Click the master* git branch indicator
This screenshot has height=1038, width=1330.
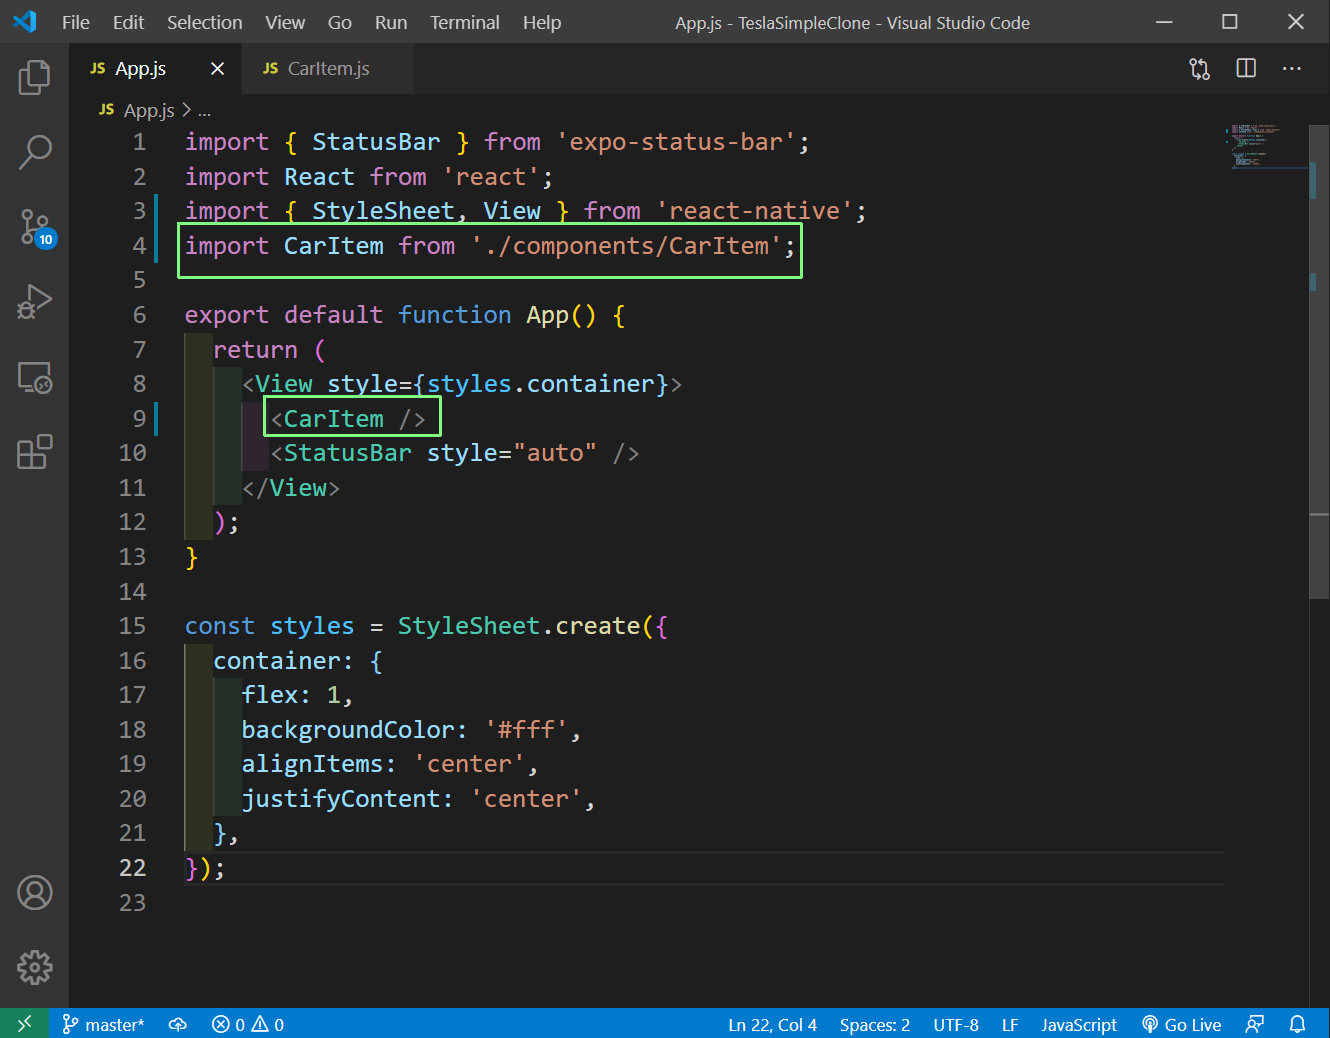(x=103, y=1024)
